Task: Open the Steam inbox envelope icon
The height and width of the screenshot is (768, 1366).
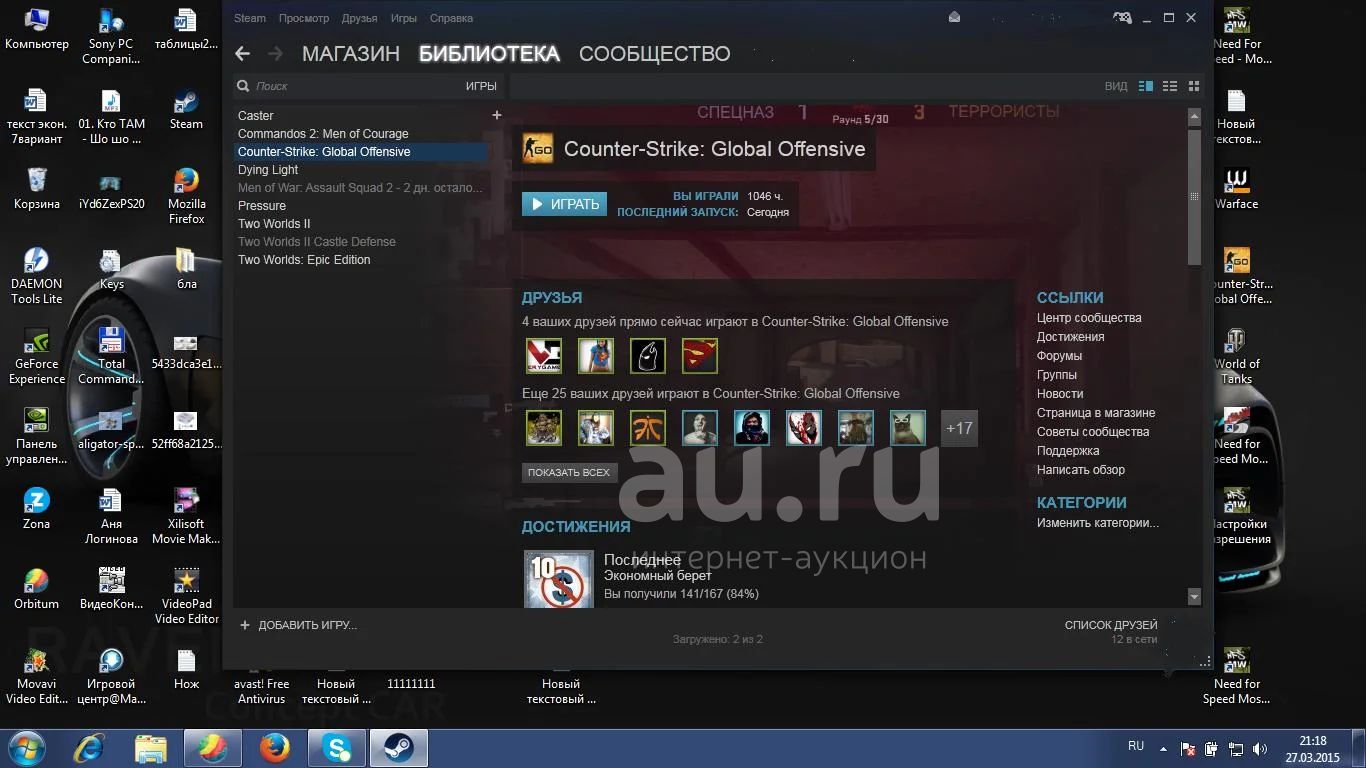Action: 955,17
